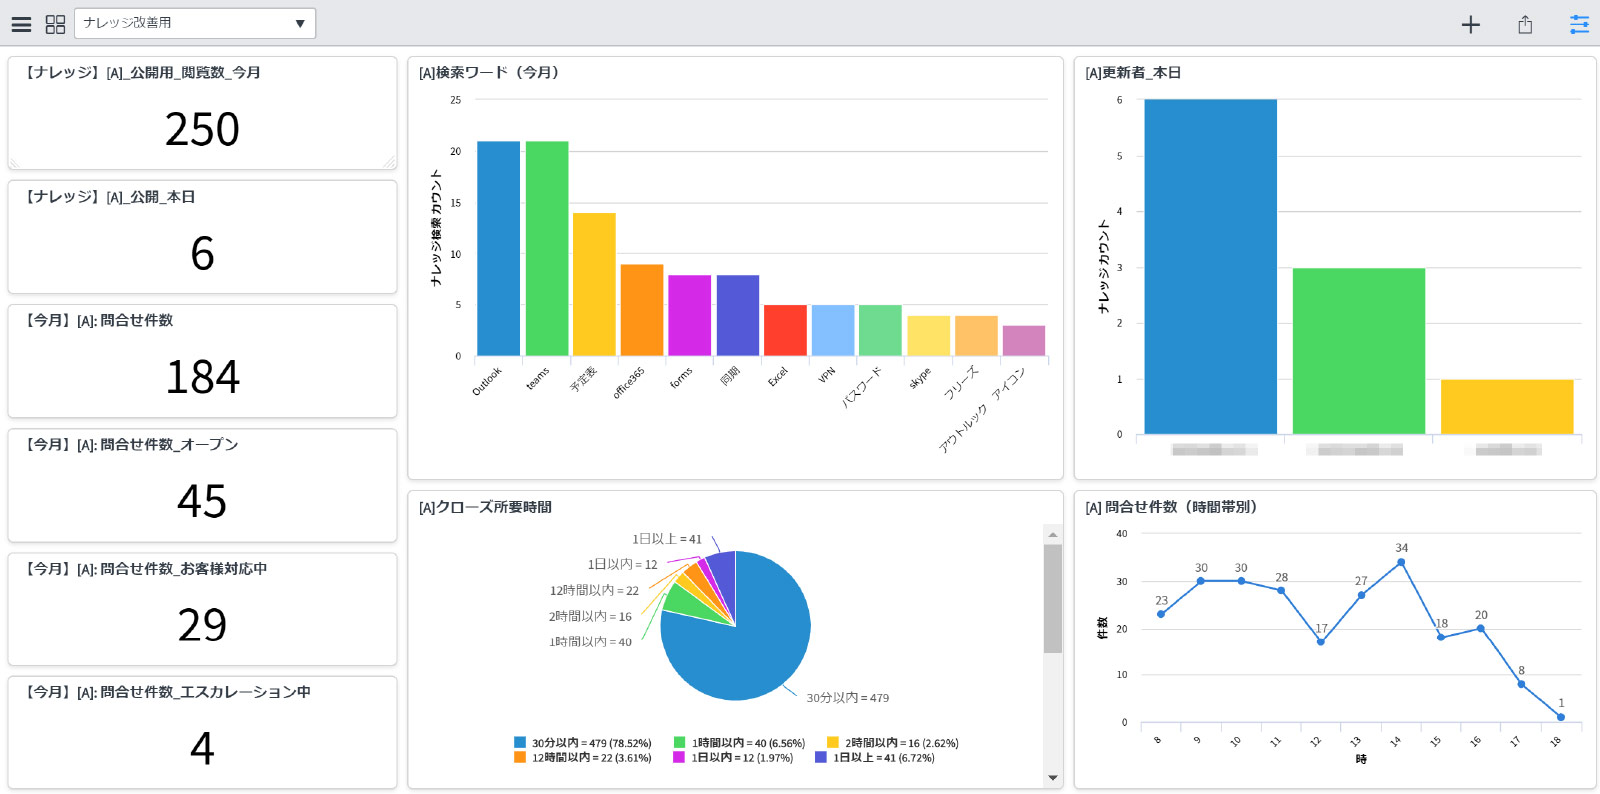Open the filter settings sliders icon
The width and height of the screenshot is (1600, 794).
1579,24
